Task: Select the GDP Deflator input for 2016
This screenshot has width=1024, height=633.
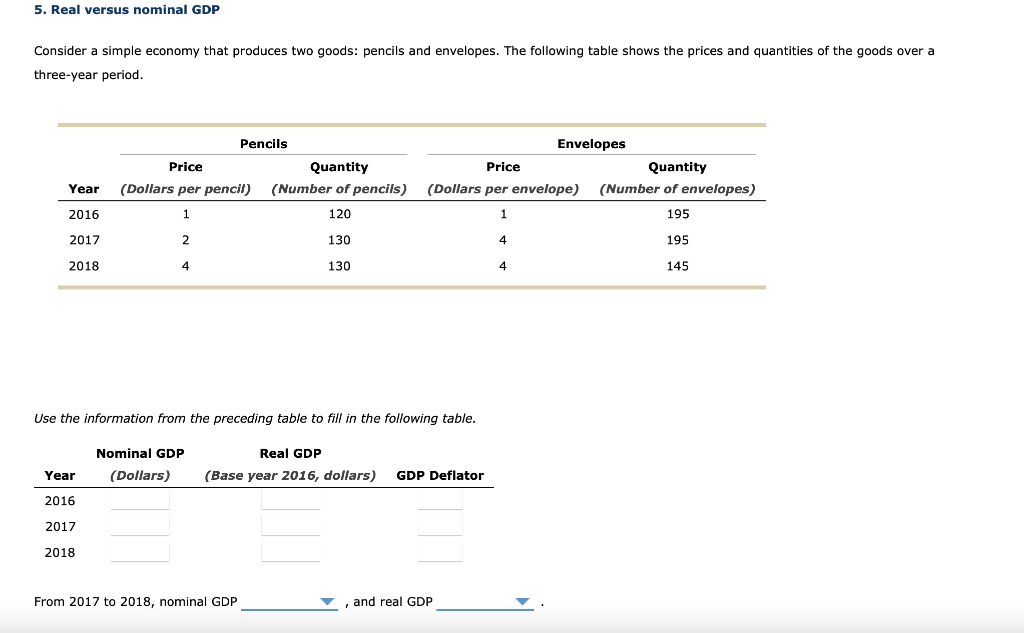Action: tap(440, 498)
